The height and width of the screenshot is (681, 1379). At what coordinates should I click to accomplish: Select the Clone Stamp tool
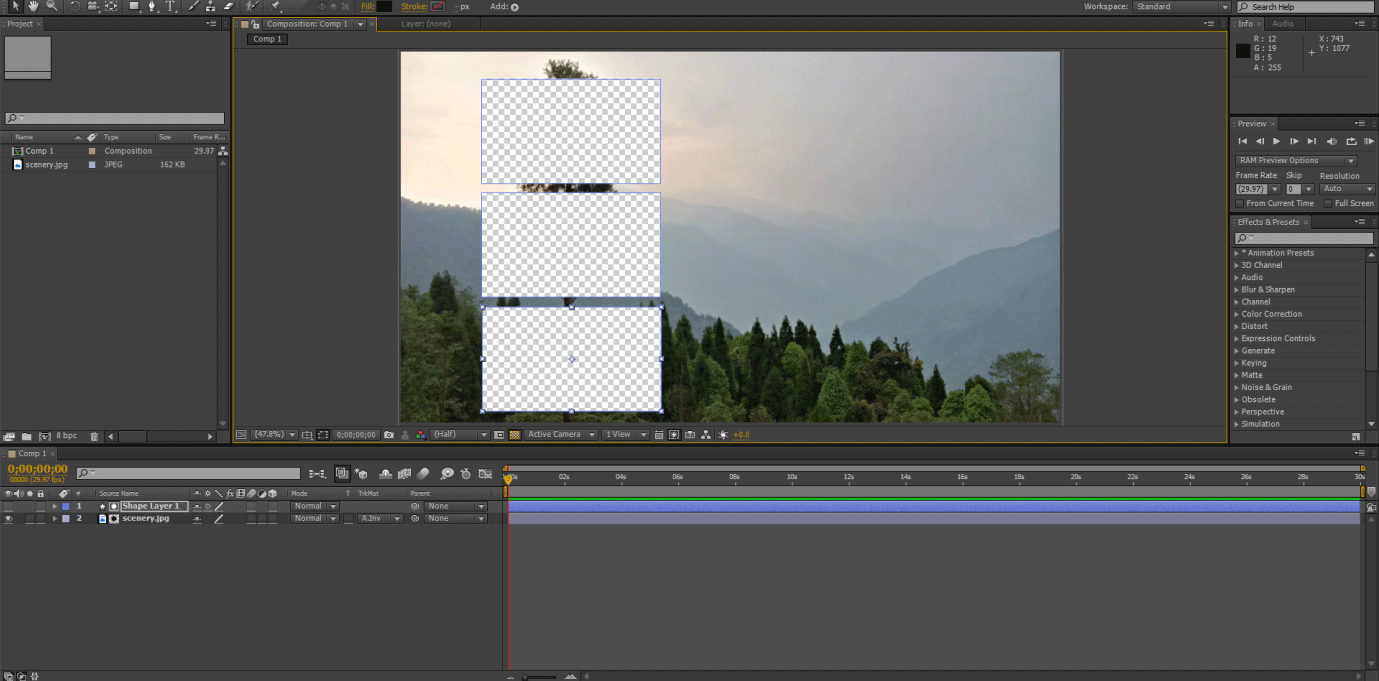(x=211, y=6)
